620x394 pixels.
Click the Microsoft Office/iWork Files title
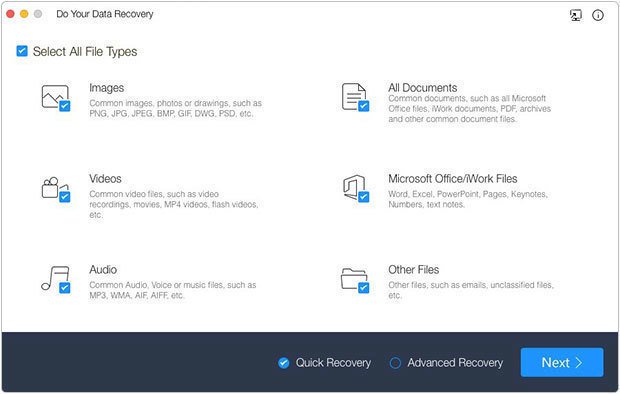click(x=452, y=179)
